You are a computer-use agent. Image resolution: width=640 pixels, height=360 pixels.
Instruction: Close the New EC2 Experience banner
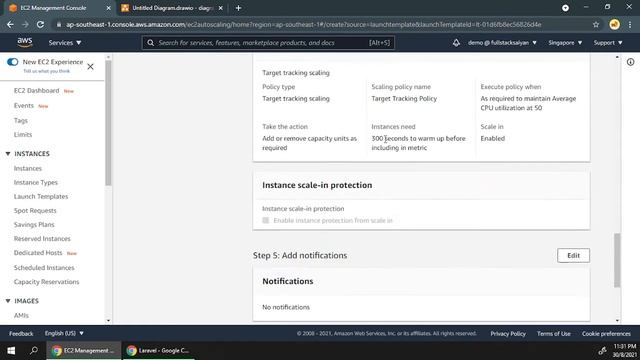click(90, 67)
